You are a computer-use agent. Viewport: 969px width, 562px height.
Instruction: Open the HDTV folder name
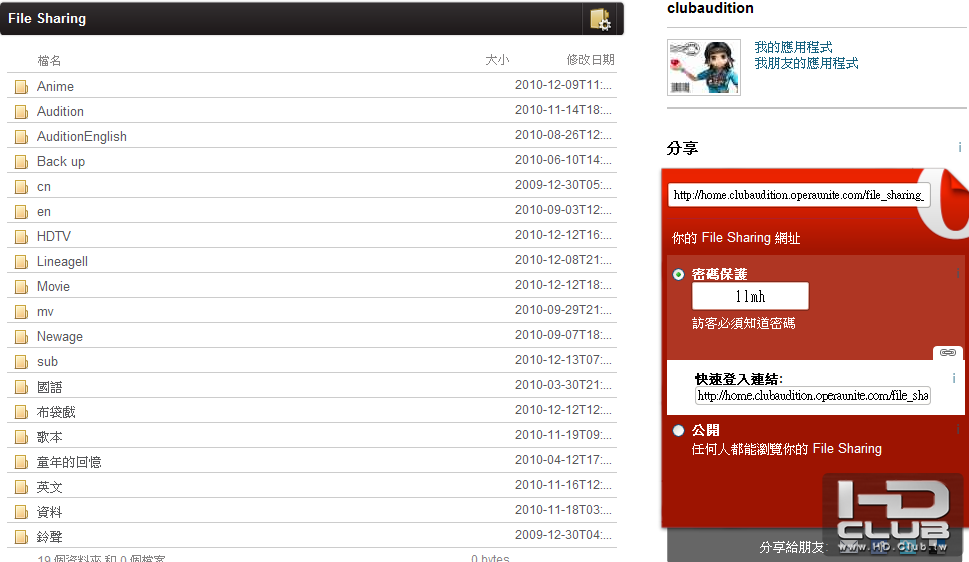click(x=54, y=236)
